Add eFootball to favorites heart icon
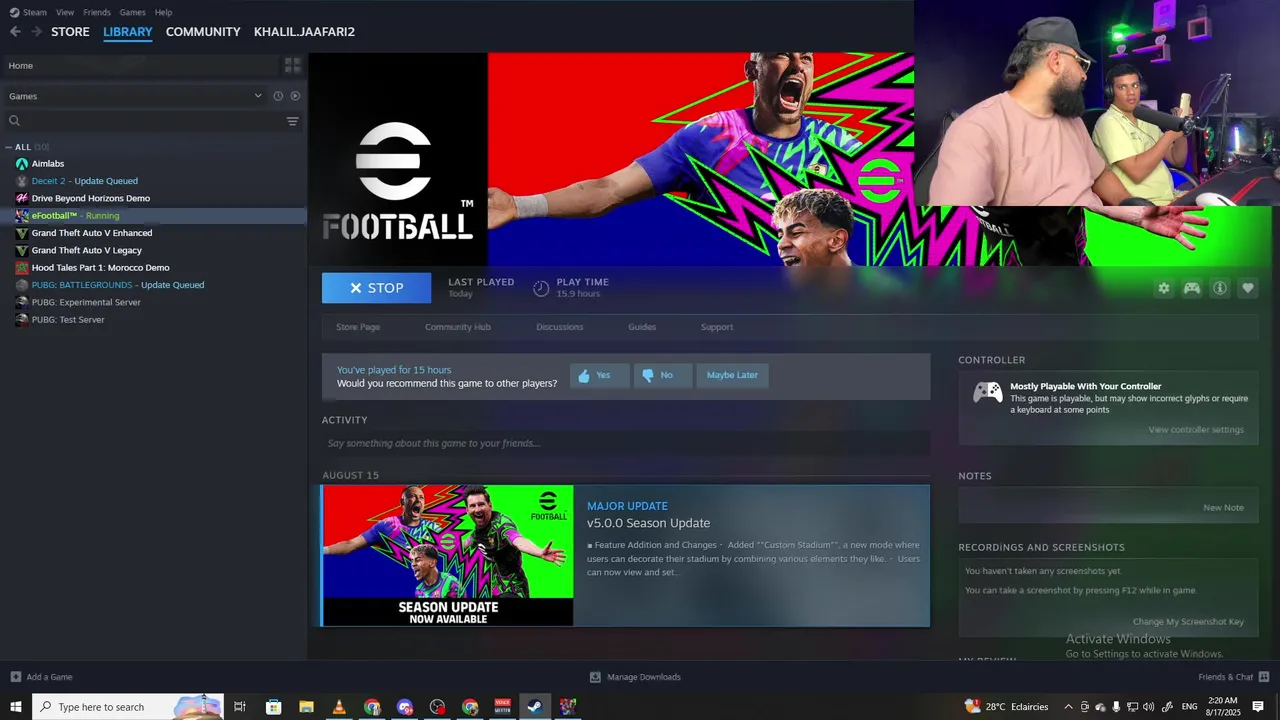Image resolution: width=1280 pixels, height=720 pixels. tap(1248, 288)
